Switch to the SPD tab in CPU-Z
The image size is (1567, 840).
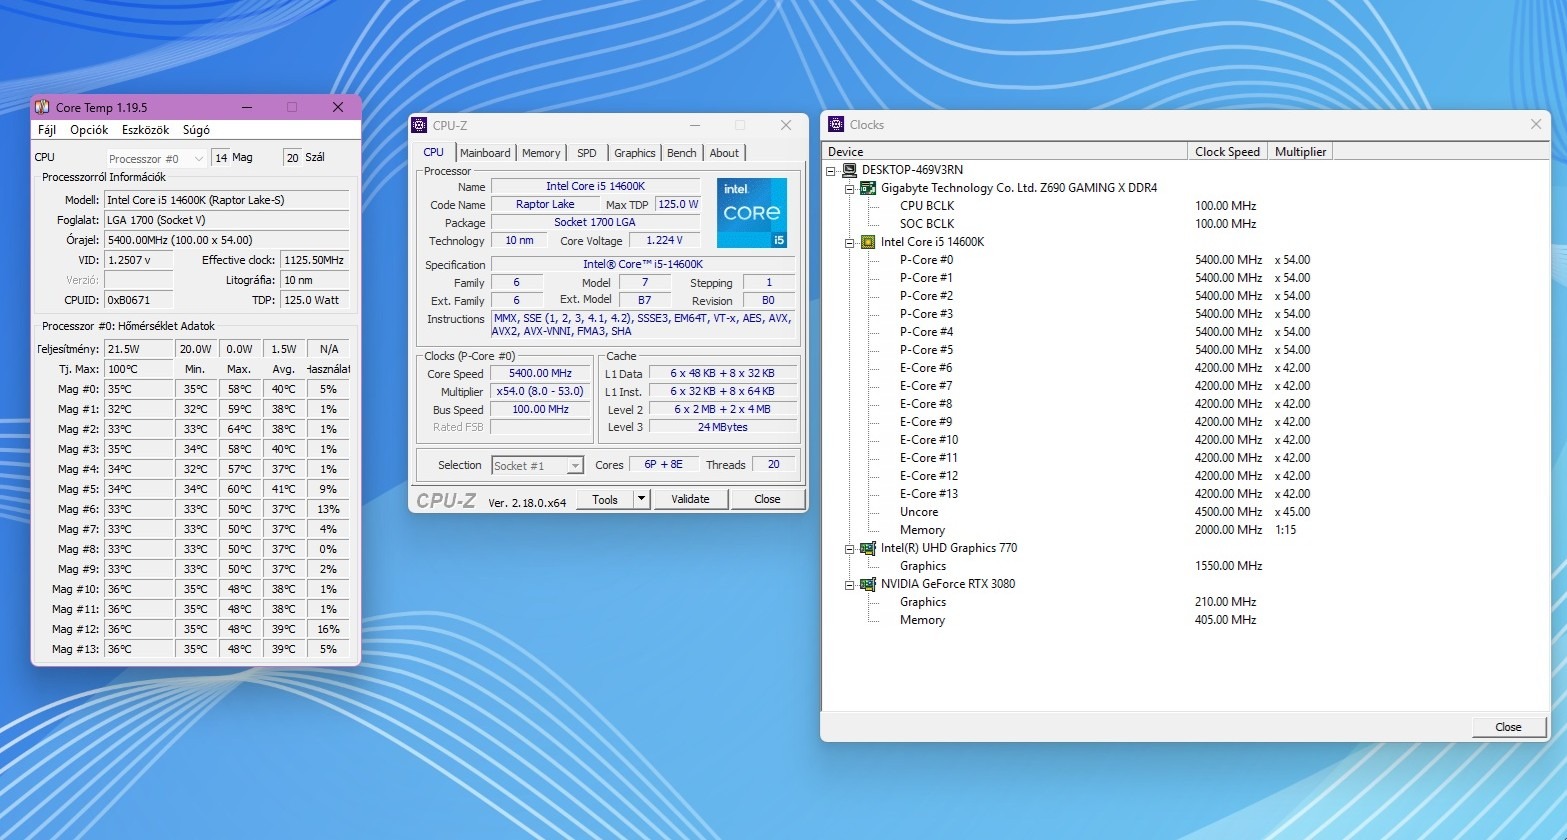click(587, 153)
